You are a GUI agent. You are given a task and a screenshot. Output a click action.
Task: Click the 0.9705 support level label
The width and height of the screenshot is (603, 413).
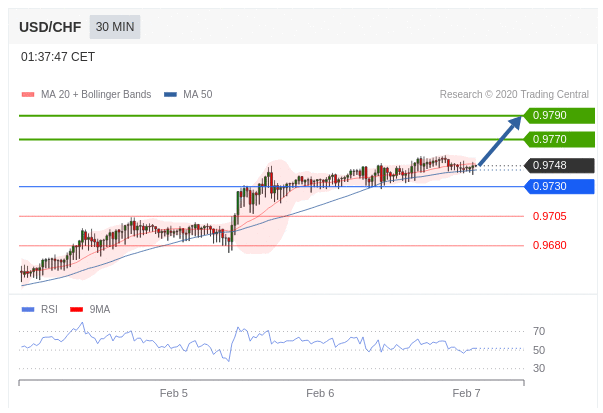pos(550,216)
